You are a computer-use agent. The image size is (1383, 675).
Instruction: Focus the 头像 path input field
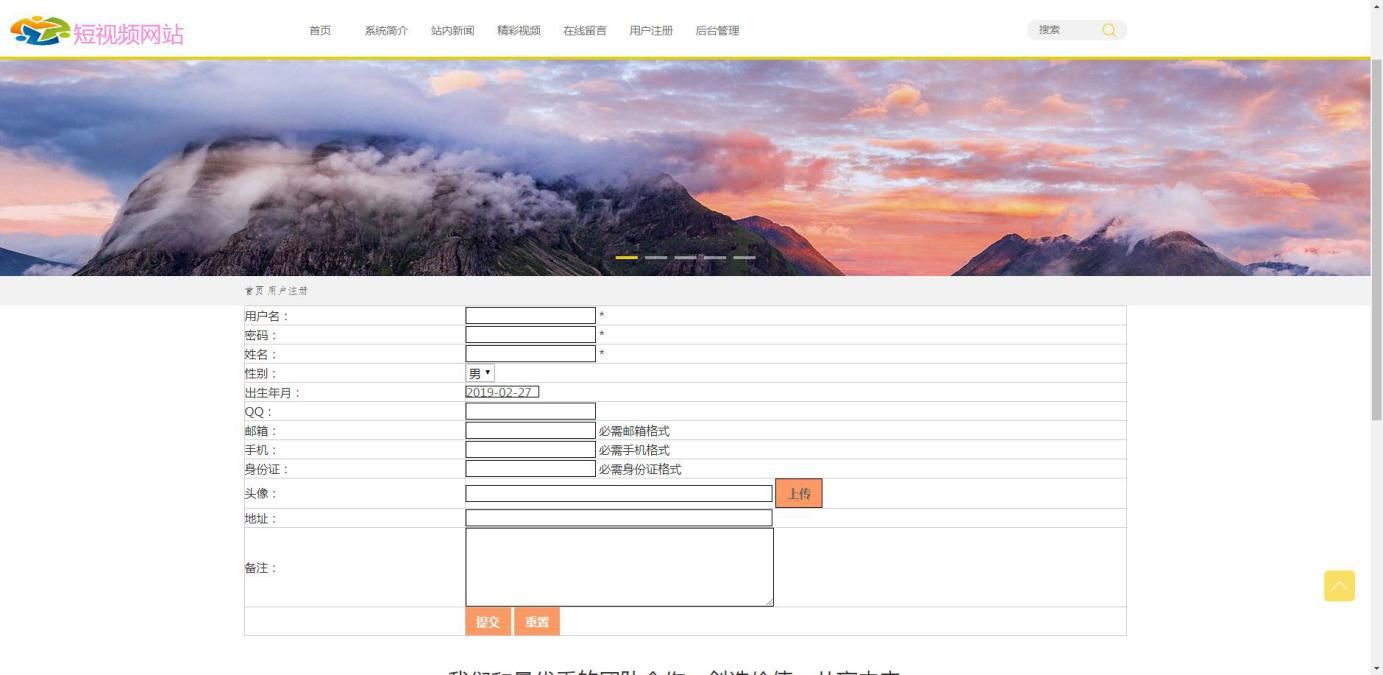pyautogui.click(x=619, y=493)
